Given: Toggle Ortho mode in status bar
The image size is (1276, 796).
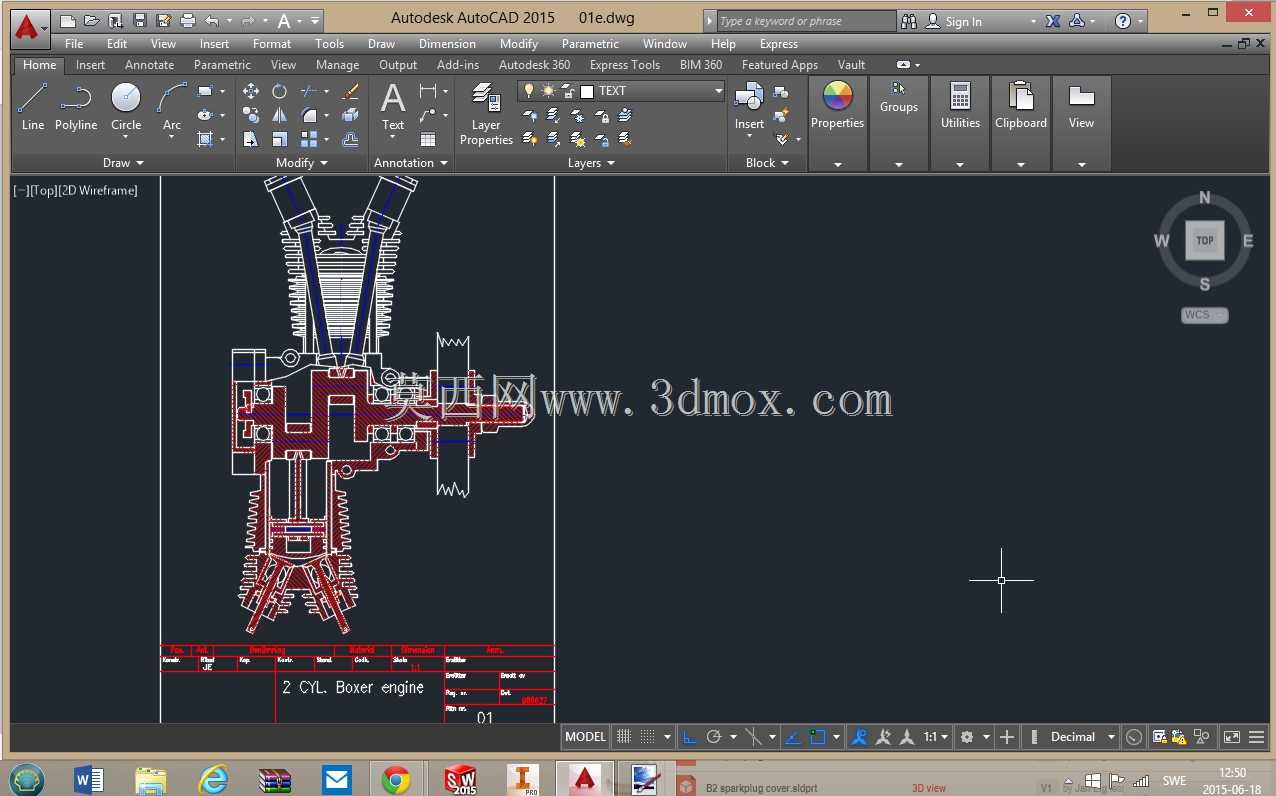Looking at the screenshot, I should (x=689, y=737).
